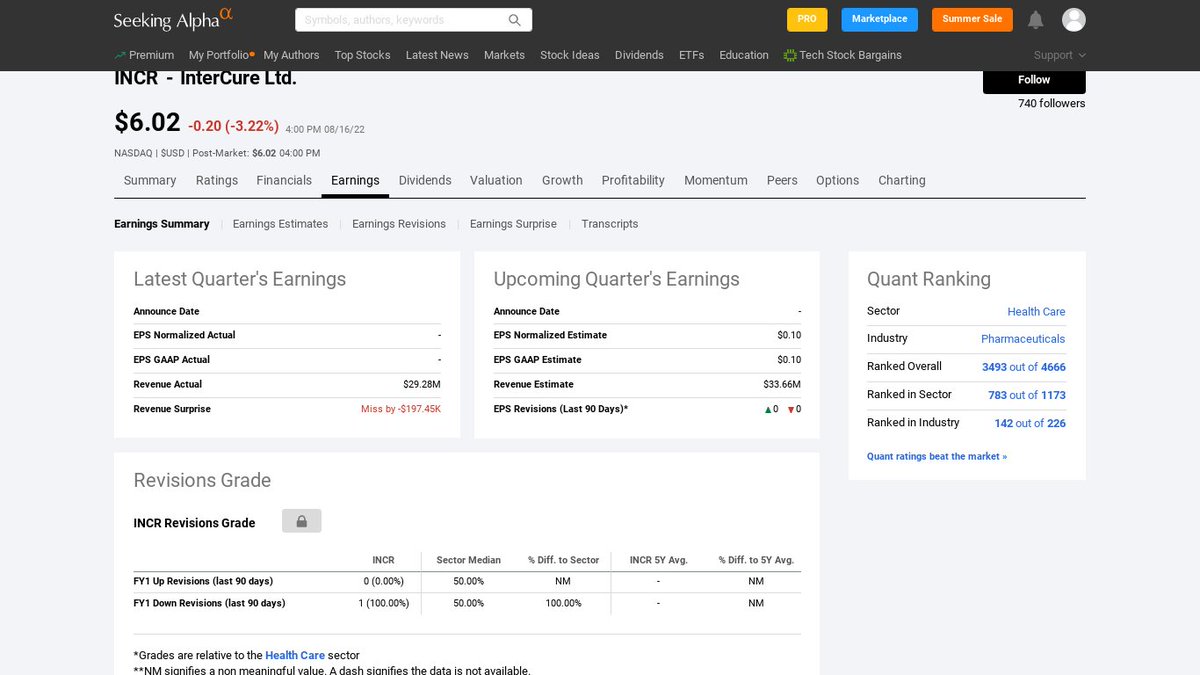Click the INCR 5Y Avg. column header

coord(658,560)
